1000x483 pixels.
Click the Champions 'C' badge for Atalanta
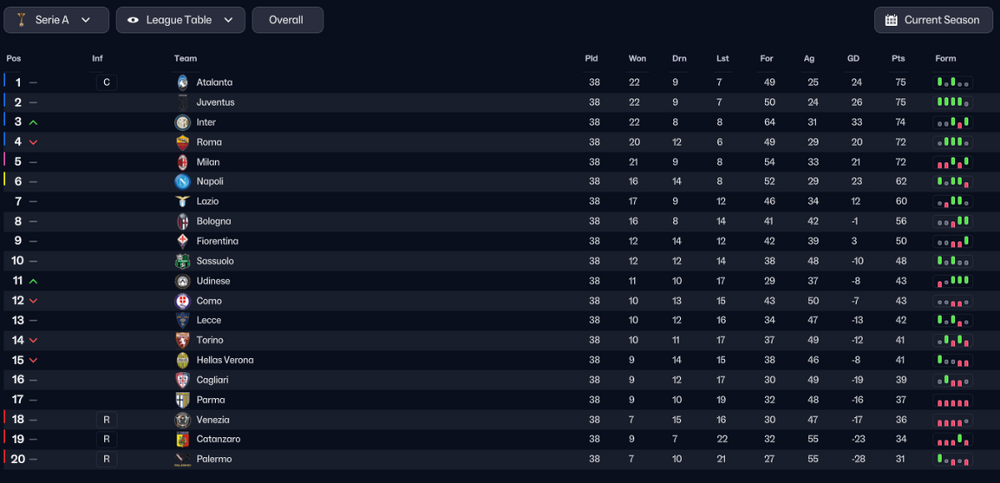(107, 82)
